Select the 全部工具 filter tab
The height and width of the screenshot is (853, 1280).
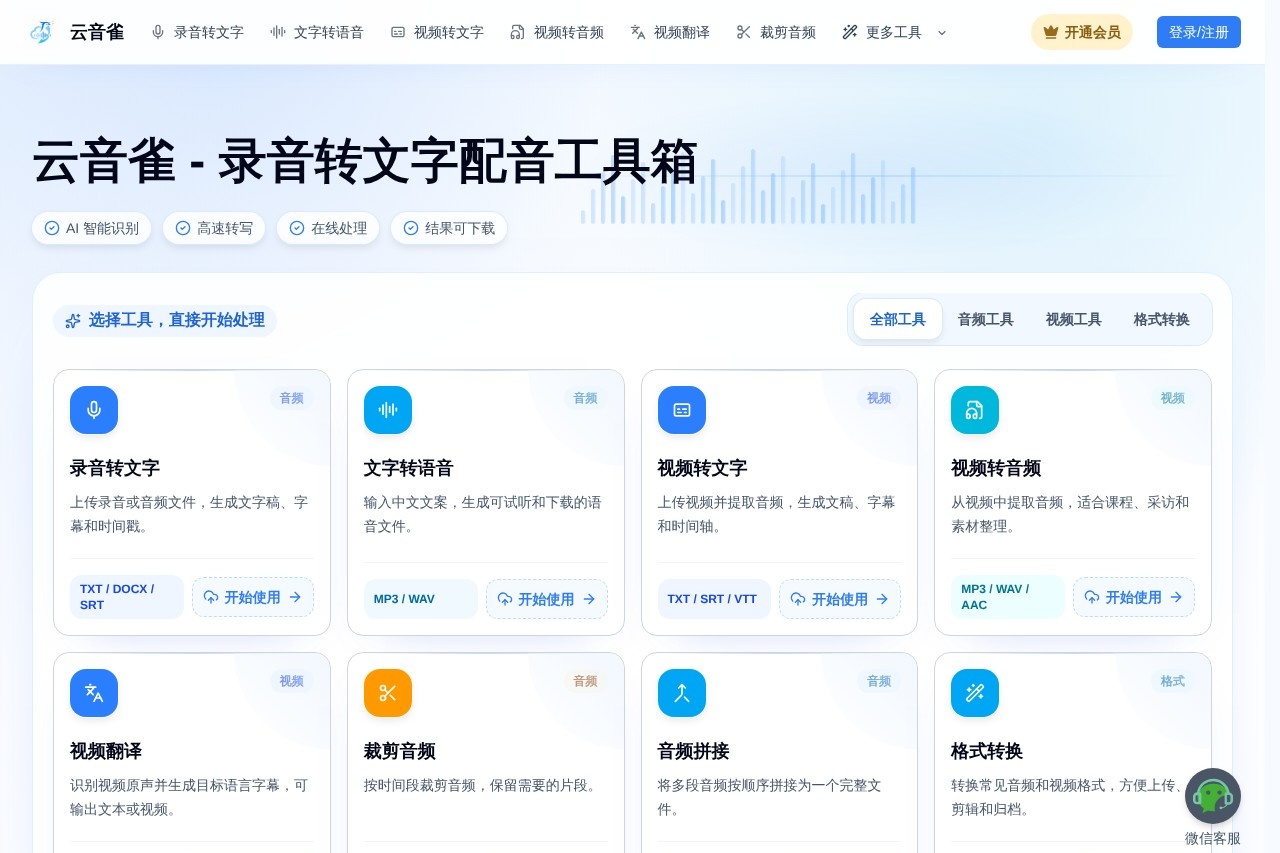[x=898, y=319]
